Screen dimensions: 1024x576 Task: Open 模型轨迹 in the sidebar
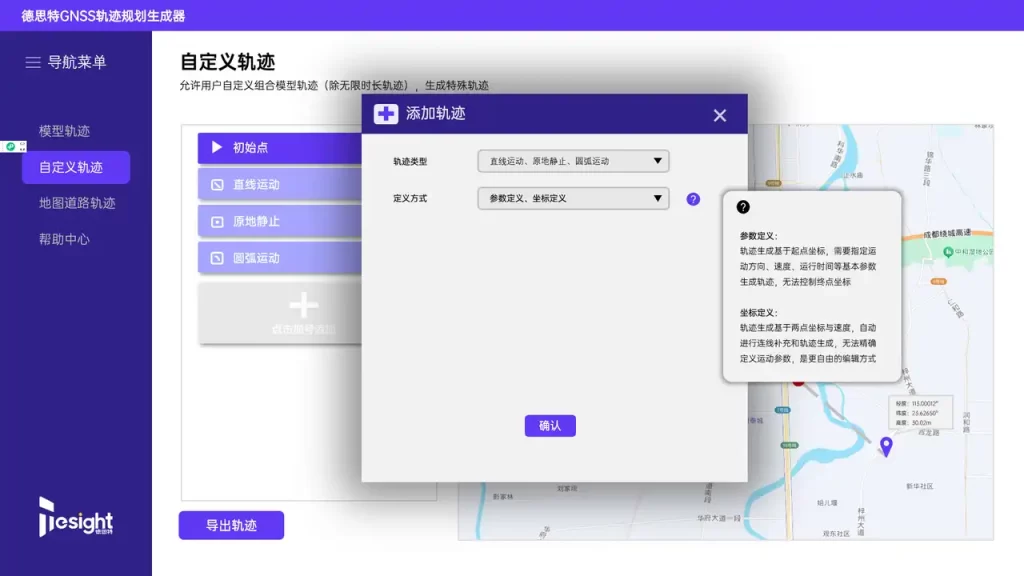(65, 131)
